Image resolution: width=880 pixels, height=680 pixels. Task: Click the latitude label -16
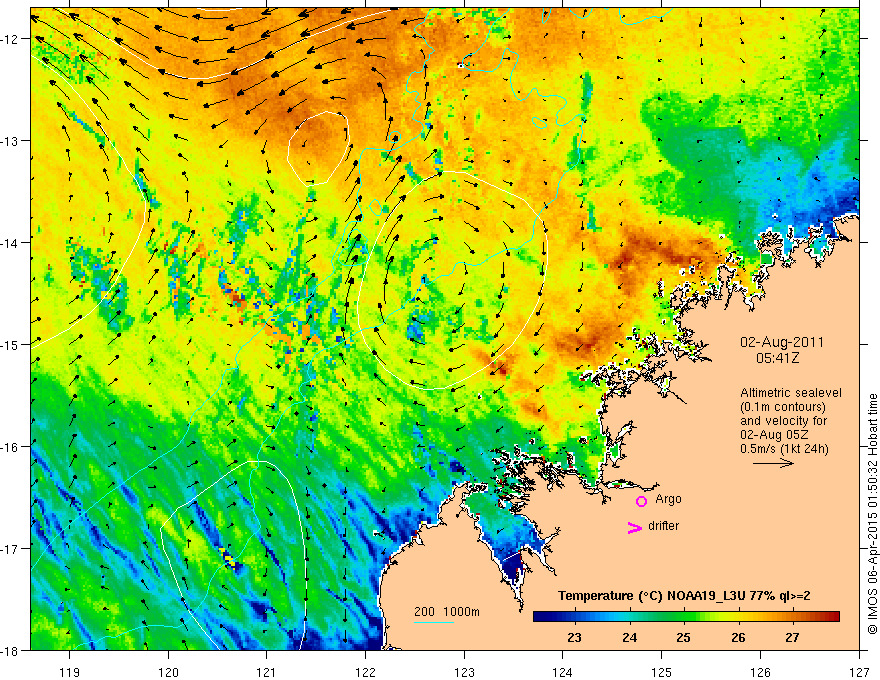pos(11,447)
